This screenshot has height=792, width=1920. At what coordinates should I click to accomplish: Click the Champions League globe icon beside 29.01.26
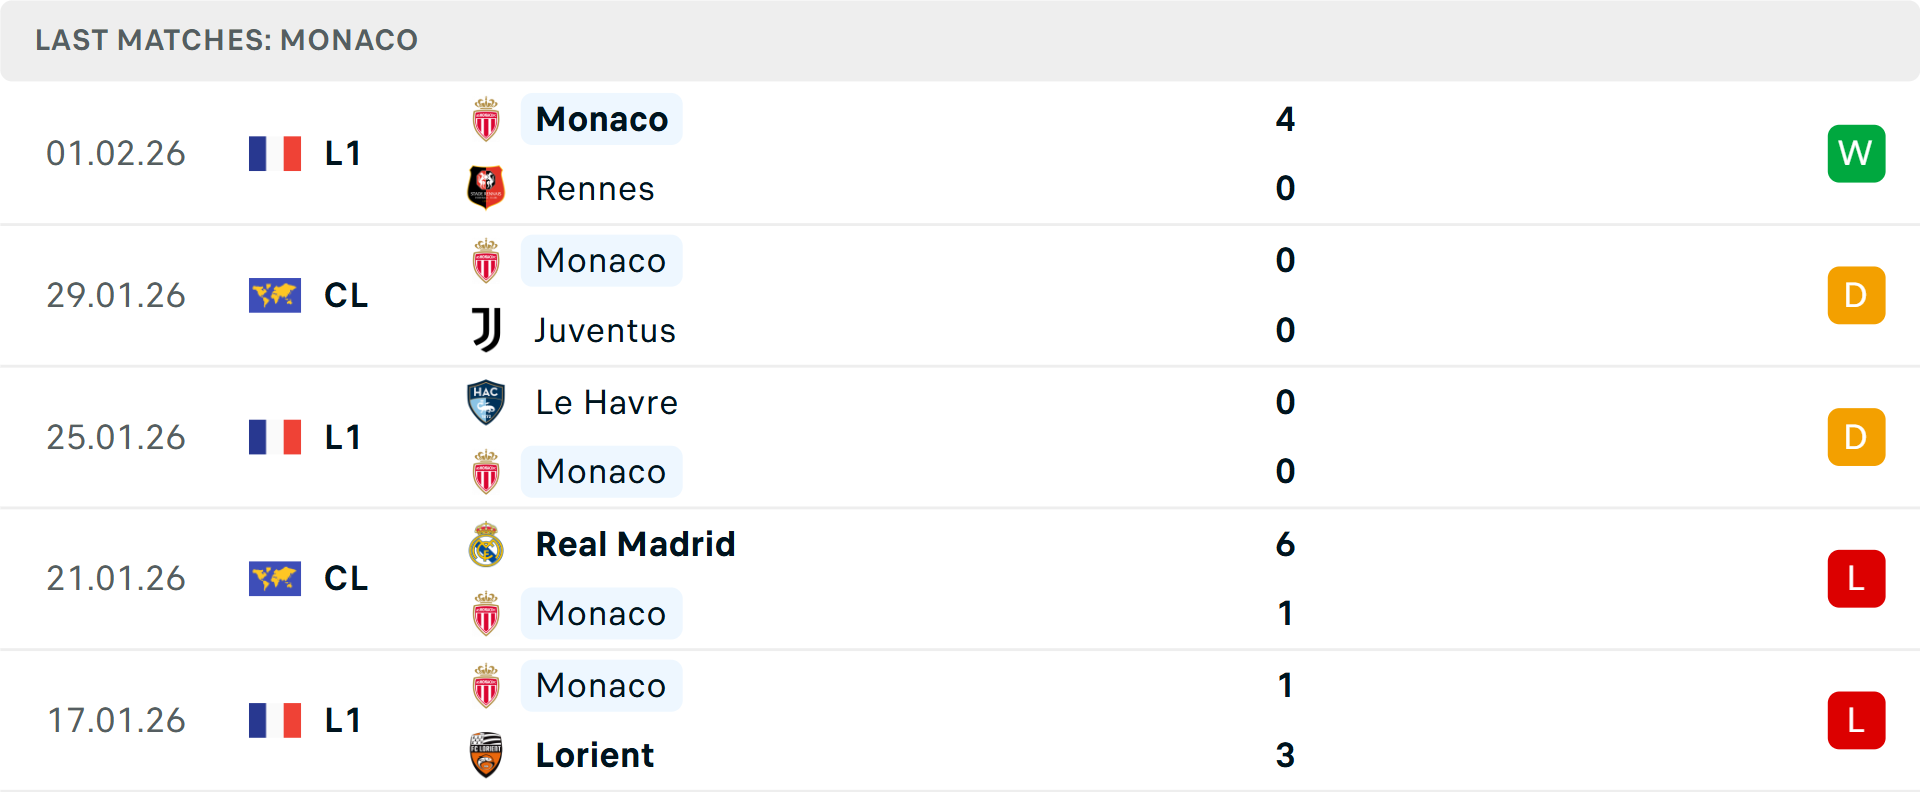coord(275,295)
